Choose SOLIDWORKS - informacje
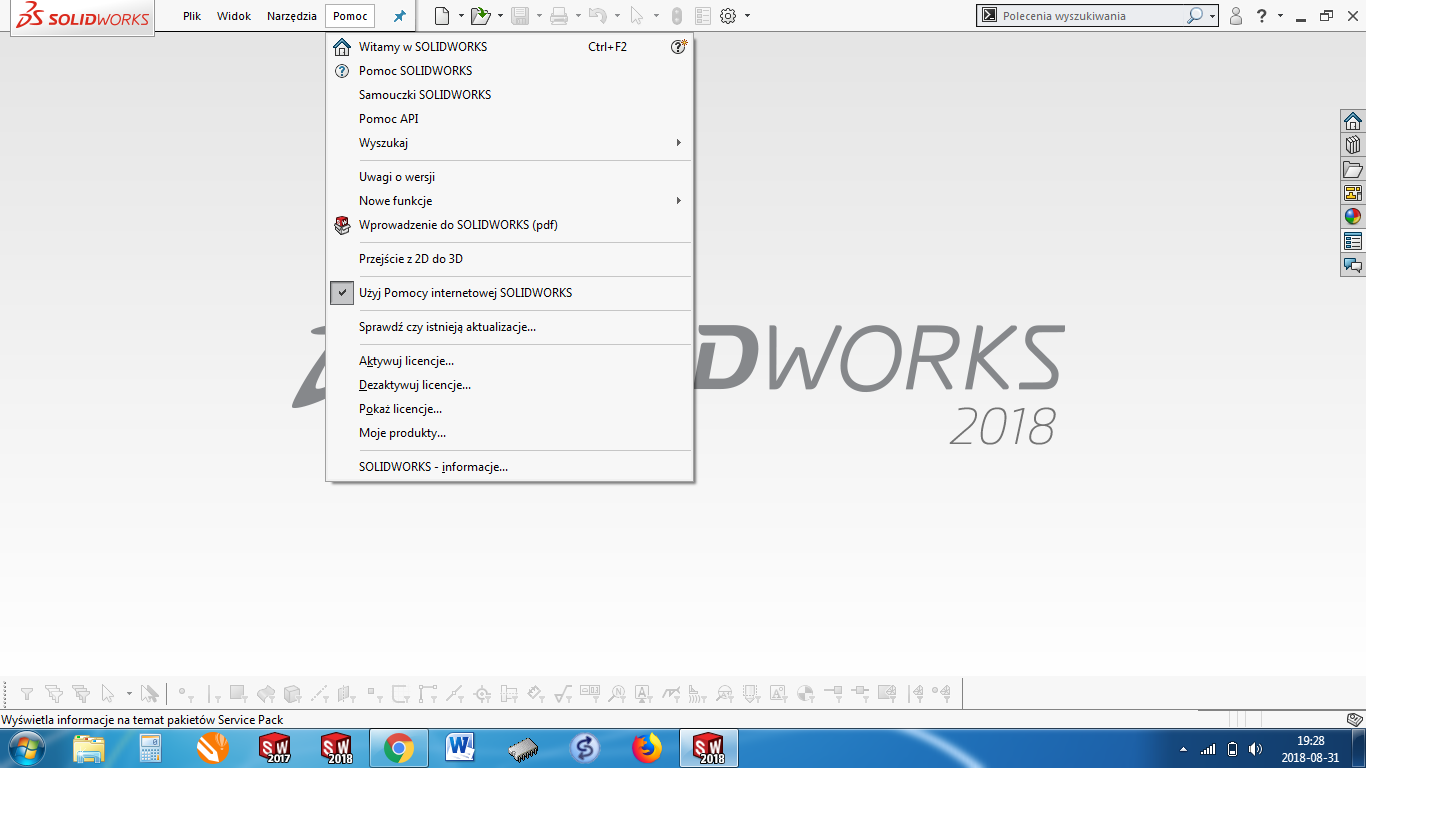 [510, 467]
